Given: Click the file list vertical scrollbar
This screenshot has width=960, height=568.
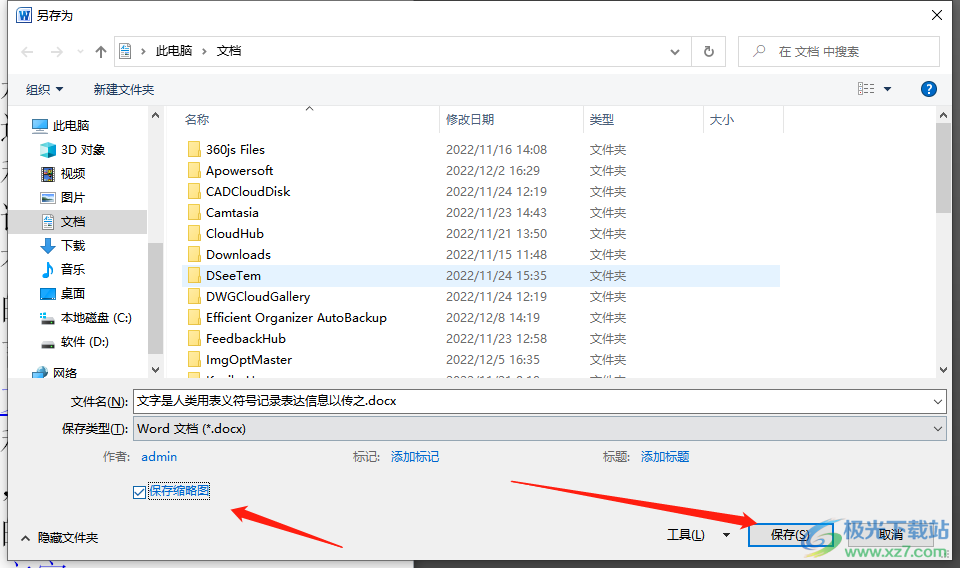Looking at the screenshot, I should tap(943, 168).
